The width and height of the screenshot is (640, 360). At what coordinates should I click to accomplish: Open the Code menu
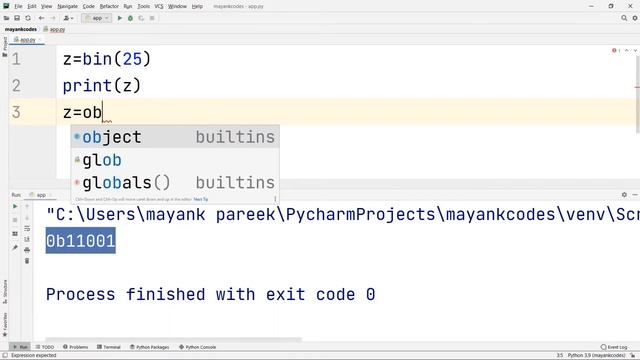pos(89,7)
